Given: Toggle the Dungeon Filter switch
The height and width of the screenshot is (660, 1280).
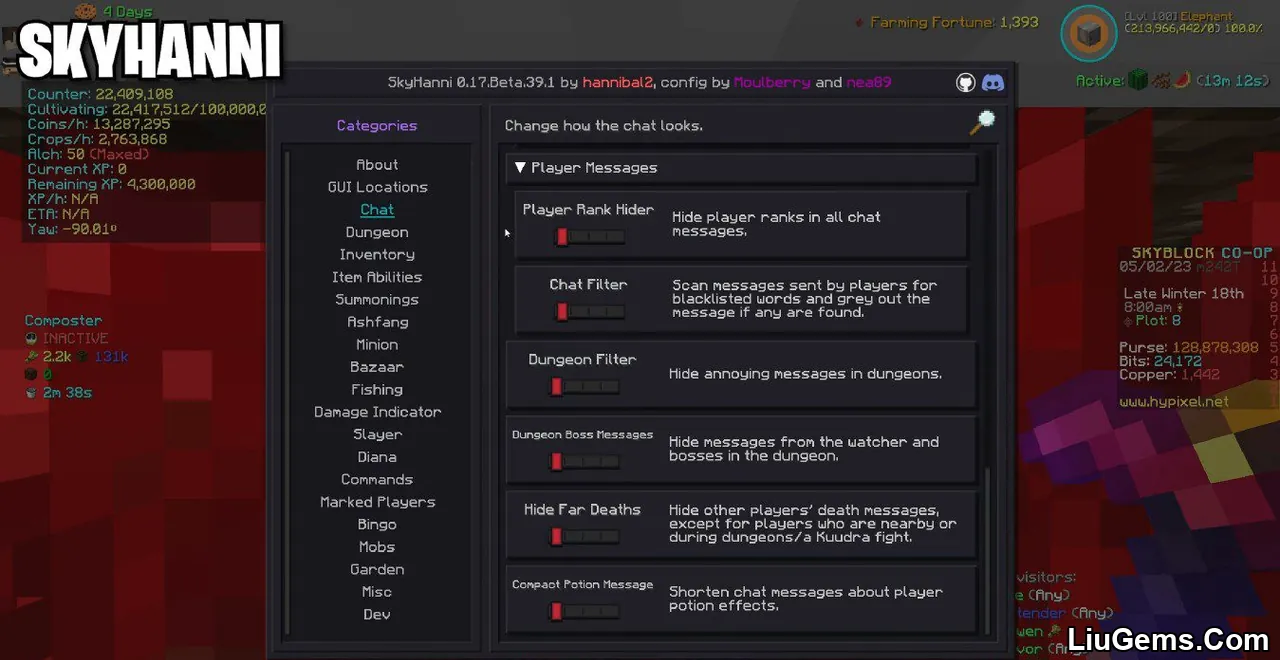Looking at the screenshot, I should (x=585, y=387).
